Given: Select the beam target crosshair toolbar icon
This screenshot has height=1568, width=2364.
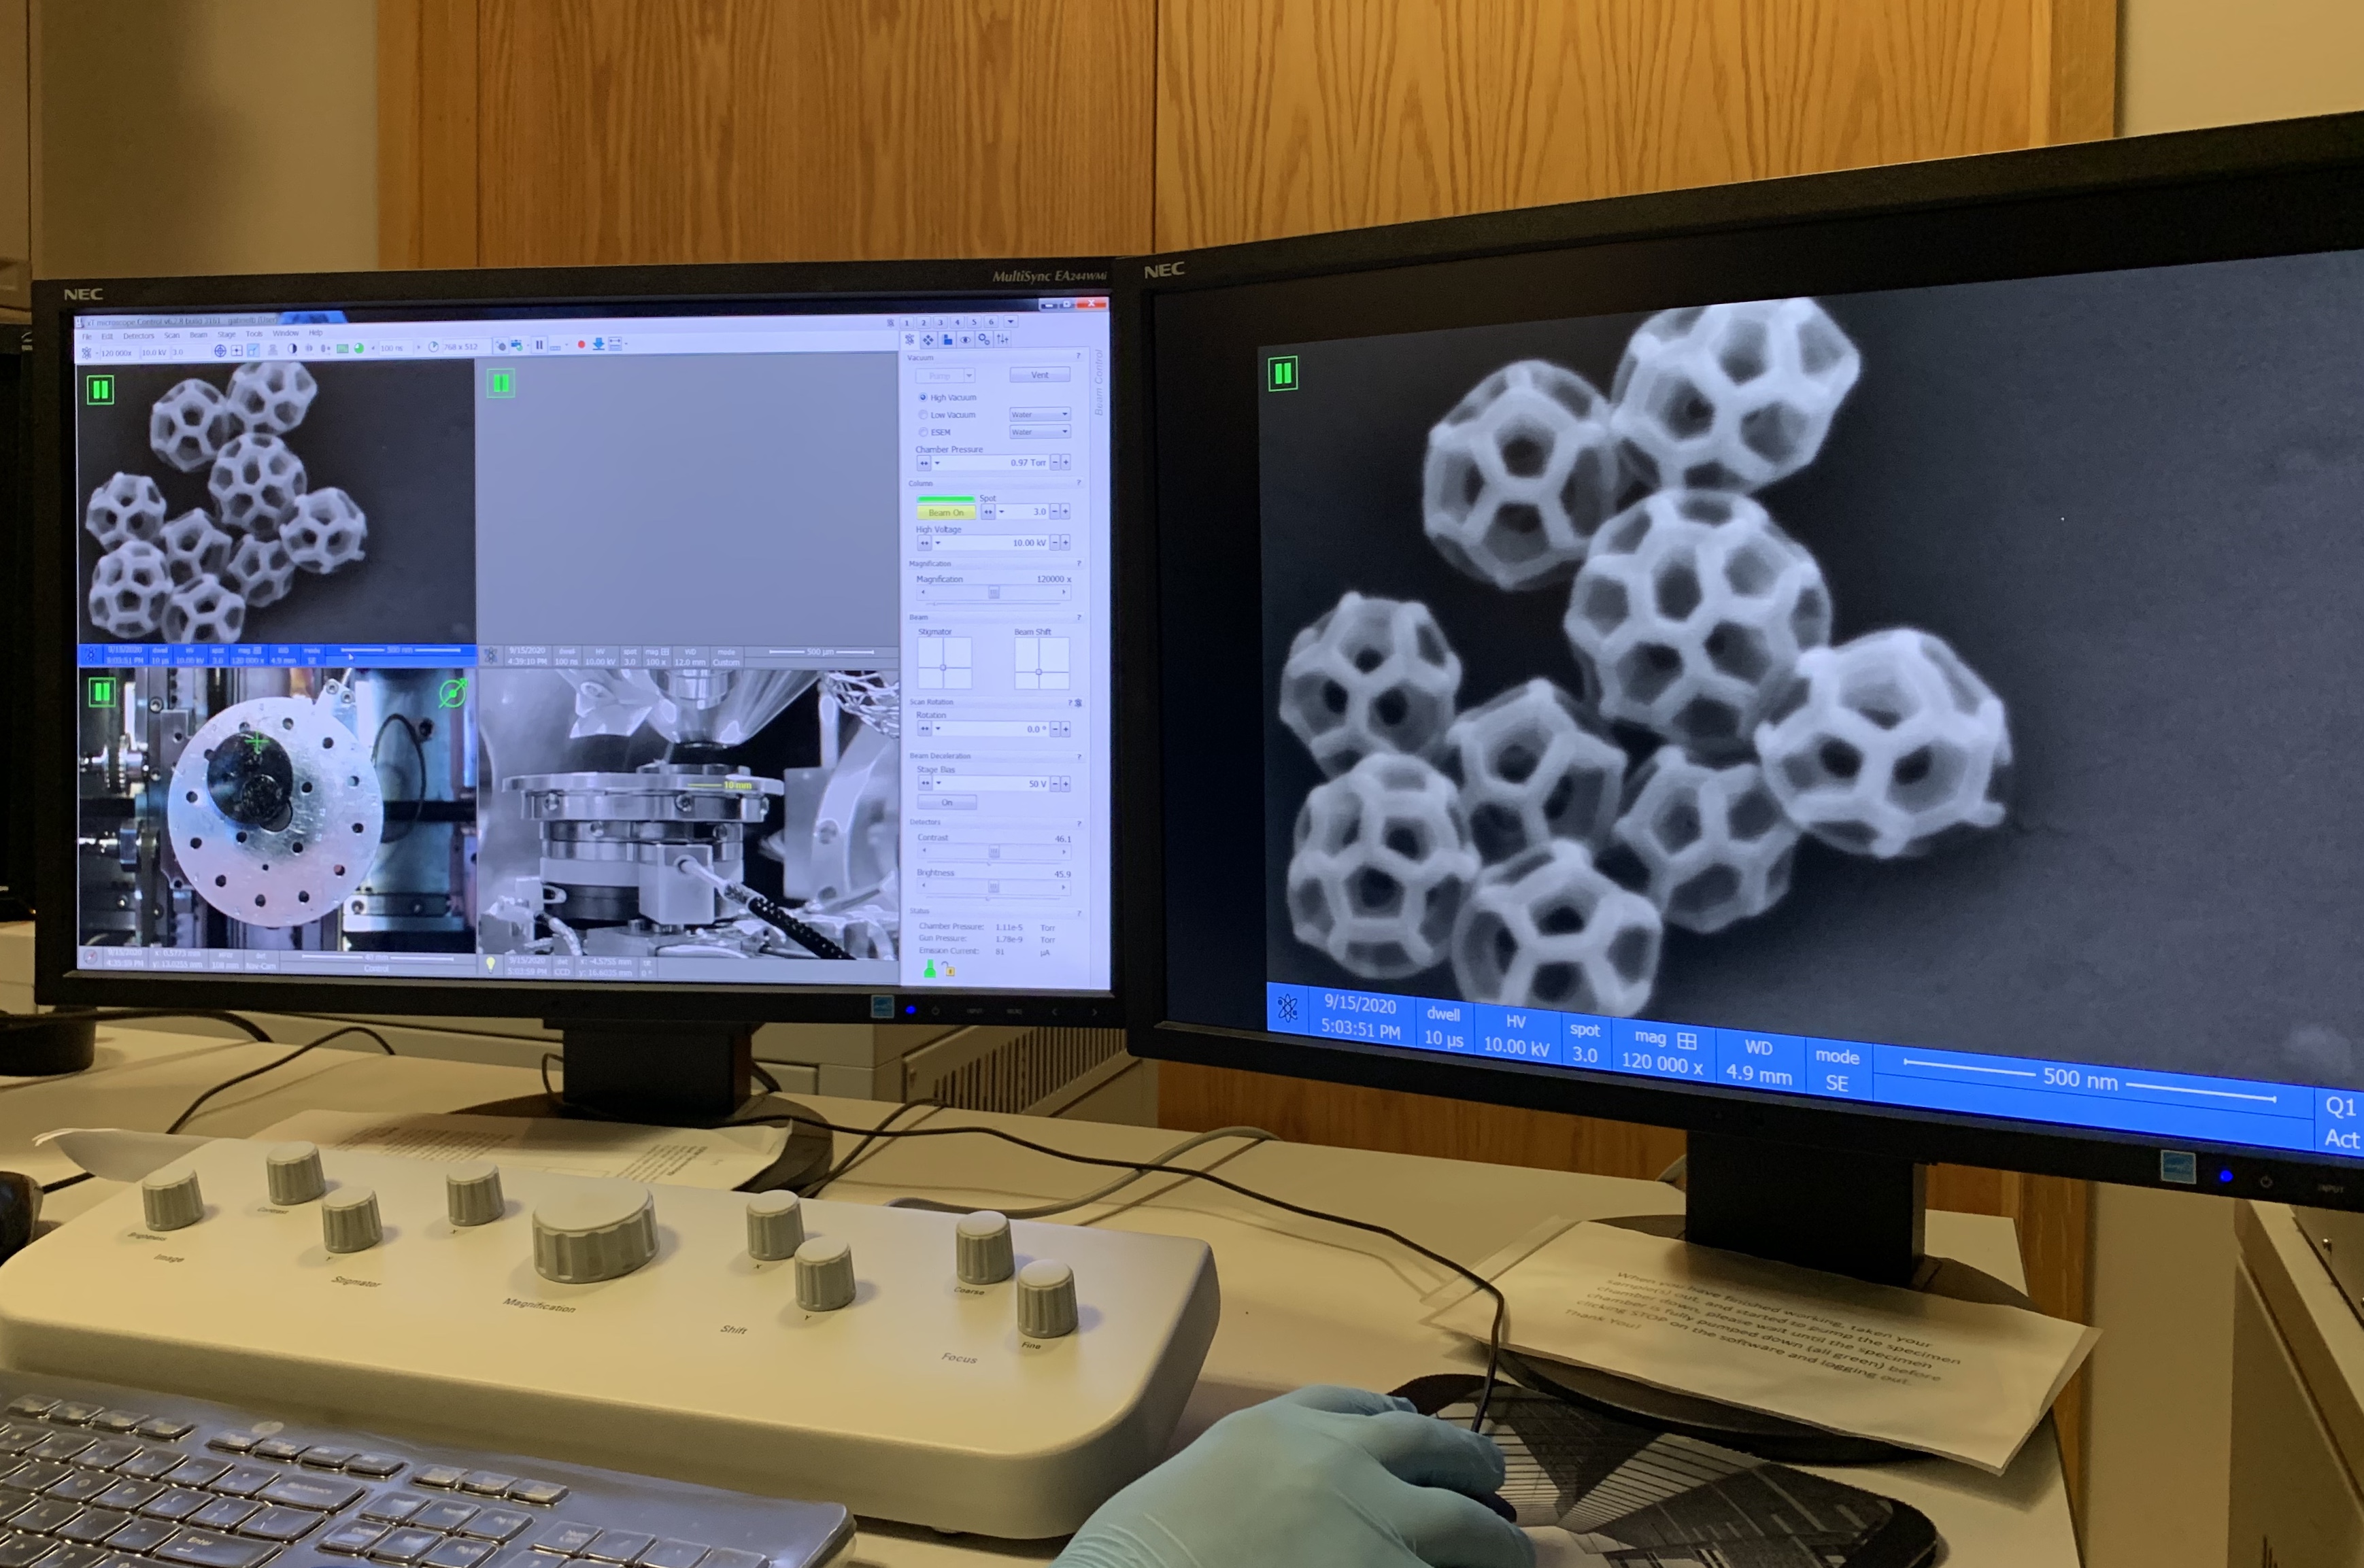Looking at the screenshot, I should click(x=220, y=351).
